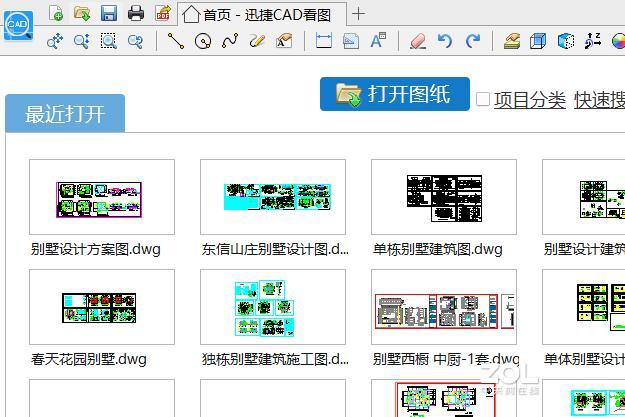
Task: Select the circle drawing tool
Action: point(202,41)
